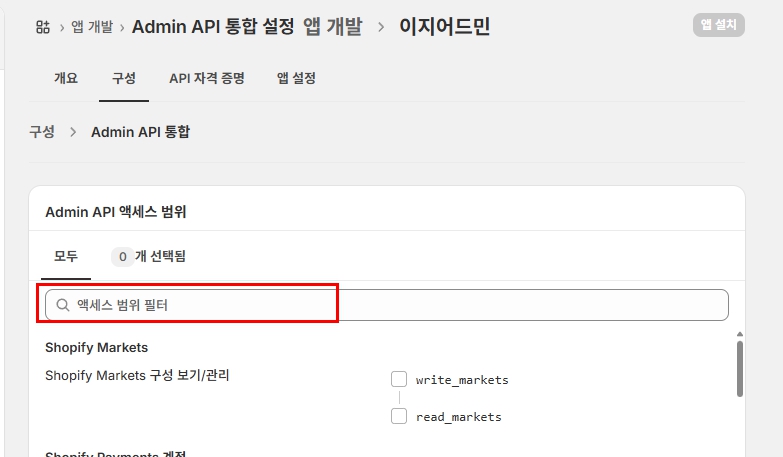Click the scope list scrollbar thumb
The height and width of the screenshot is (457, 783).
click(739, 369)
